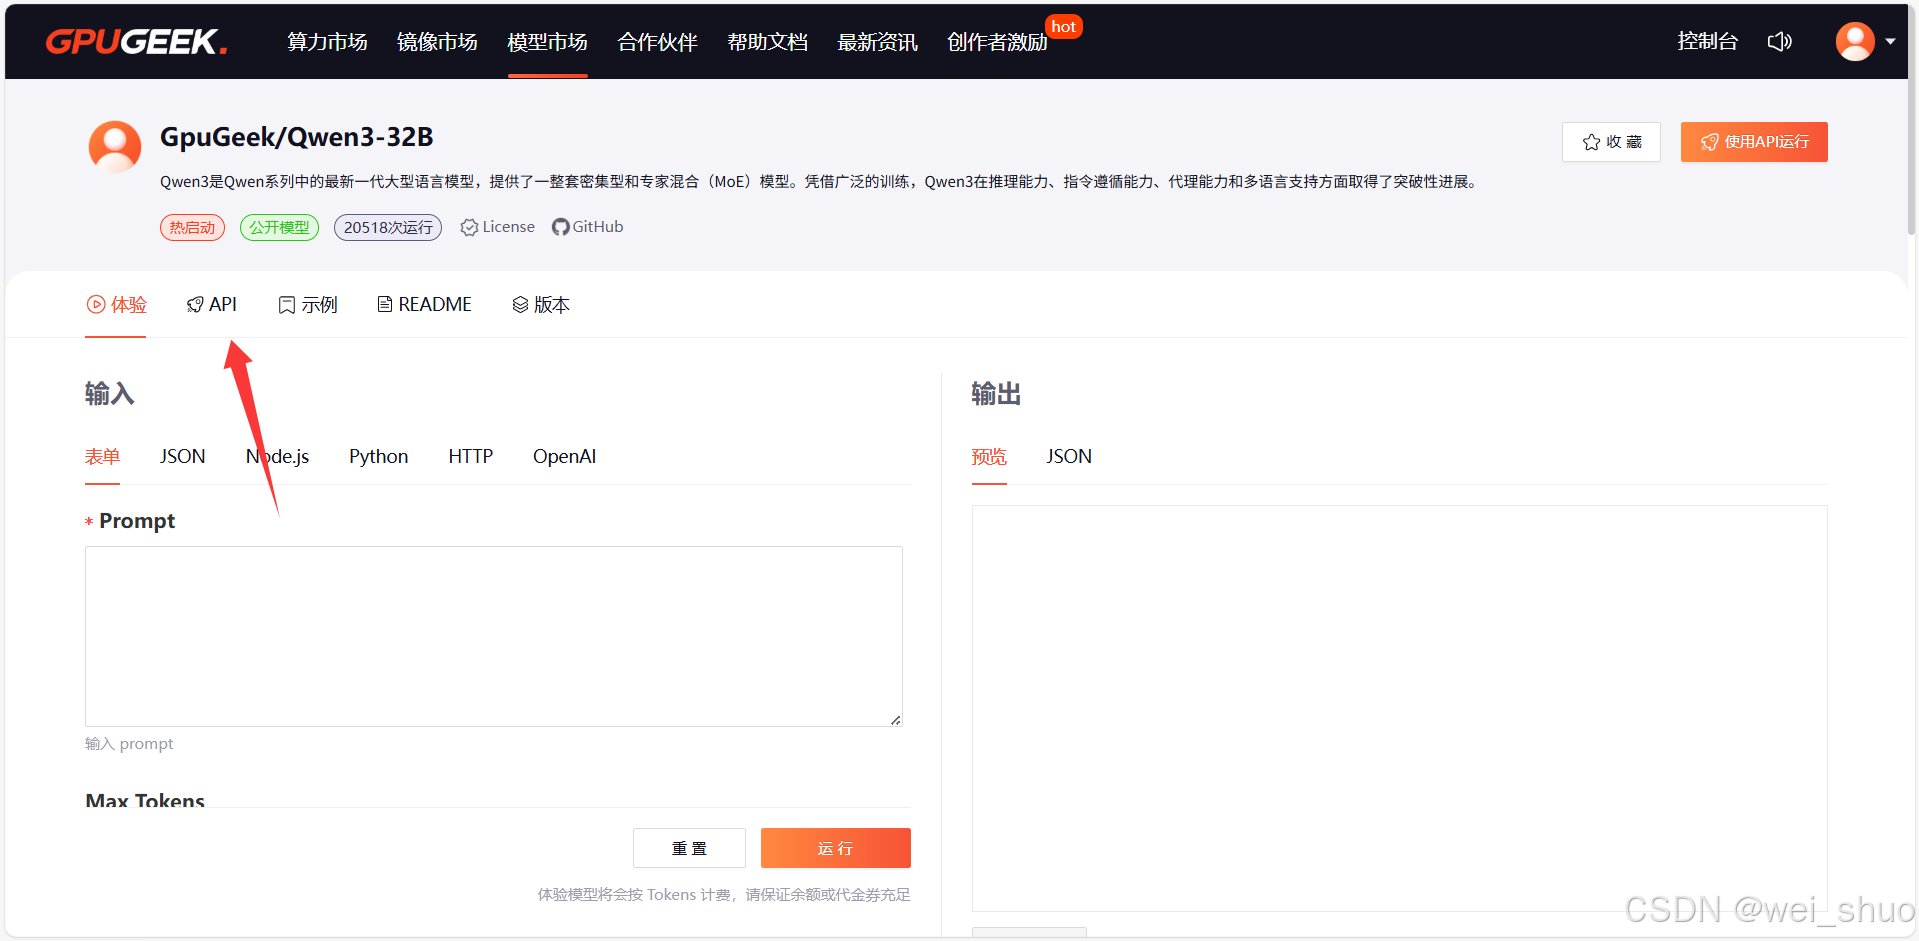Expand the account dropdown arrow
The width and height of the screenshot is (1919, 941).
(x=1890, y=41)
